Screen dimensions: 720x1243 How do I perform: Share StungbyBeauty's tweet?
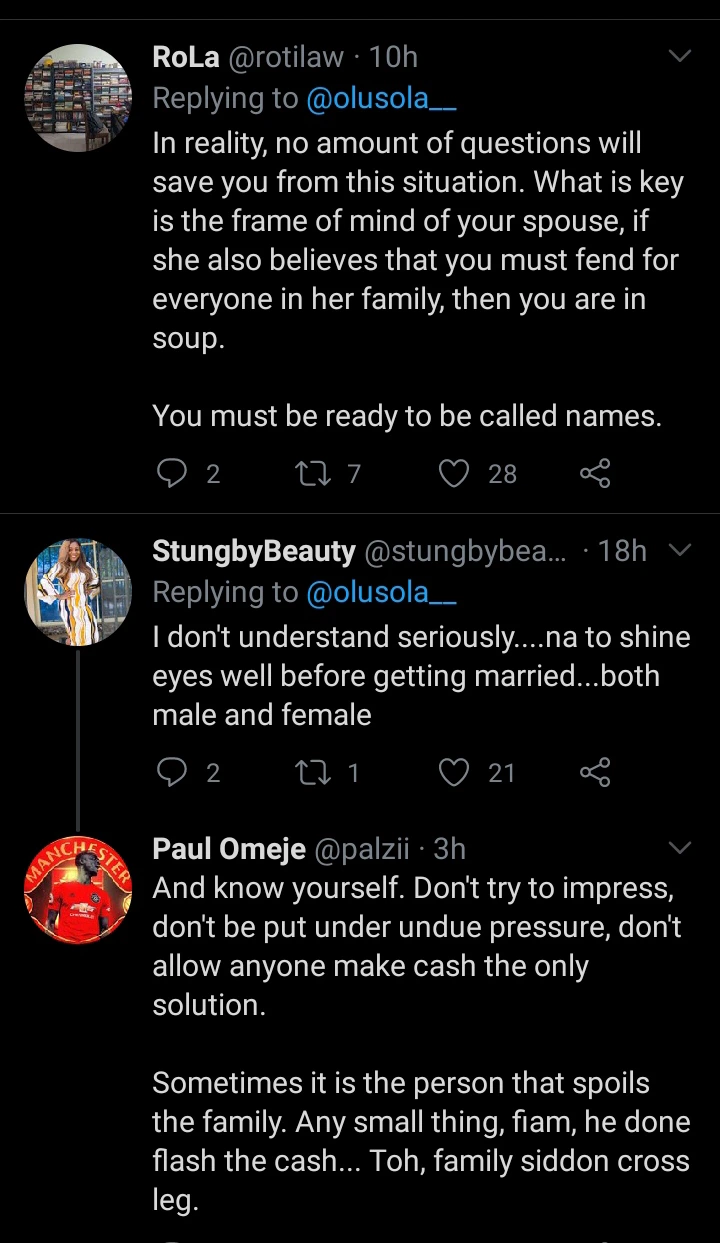594,771
